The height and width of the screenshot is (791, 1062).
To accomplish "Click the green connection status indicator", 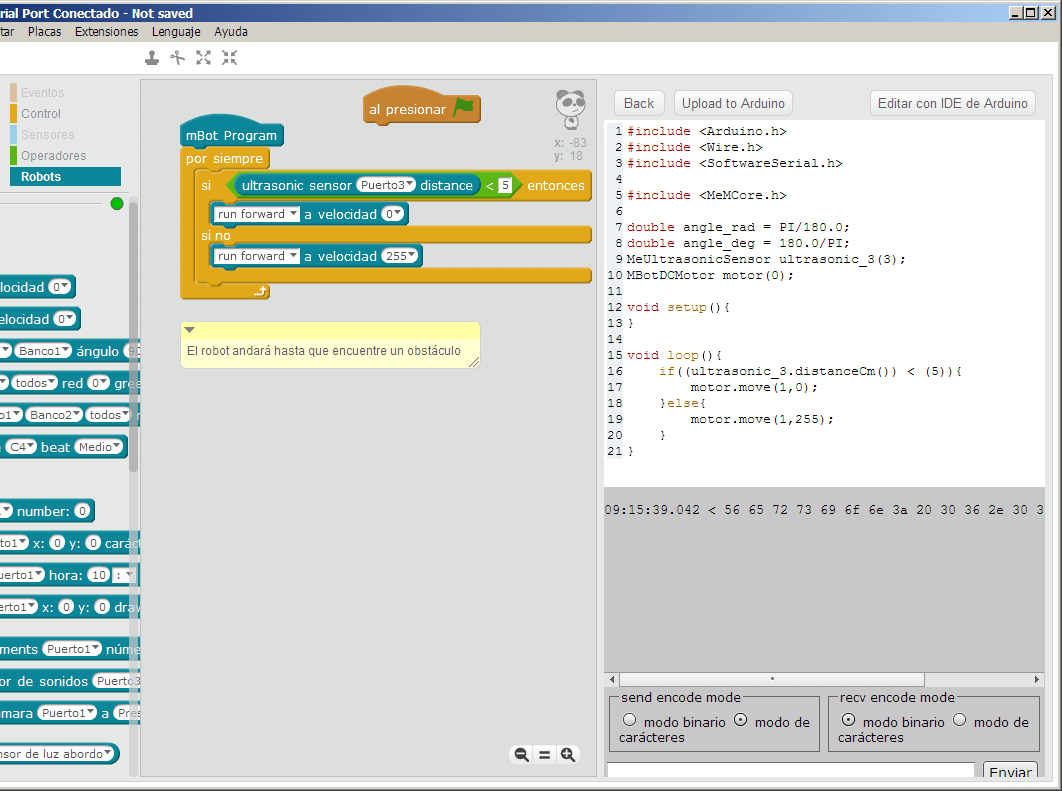I will click(117, 203).
